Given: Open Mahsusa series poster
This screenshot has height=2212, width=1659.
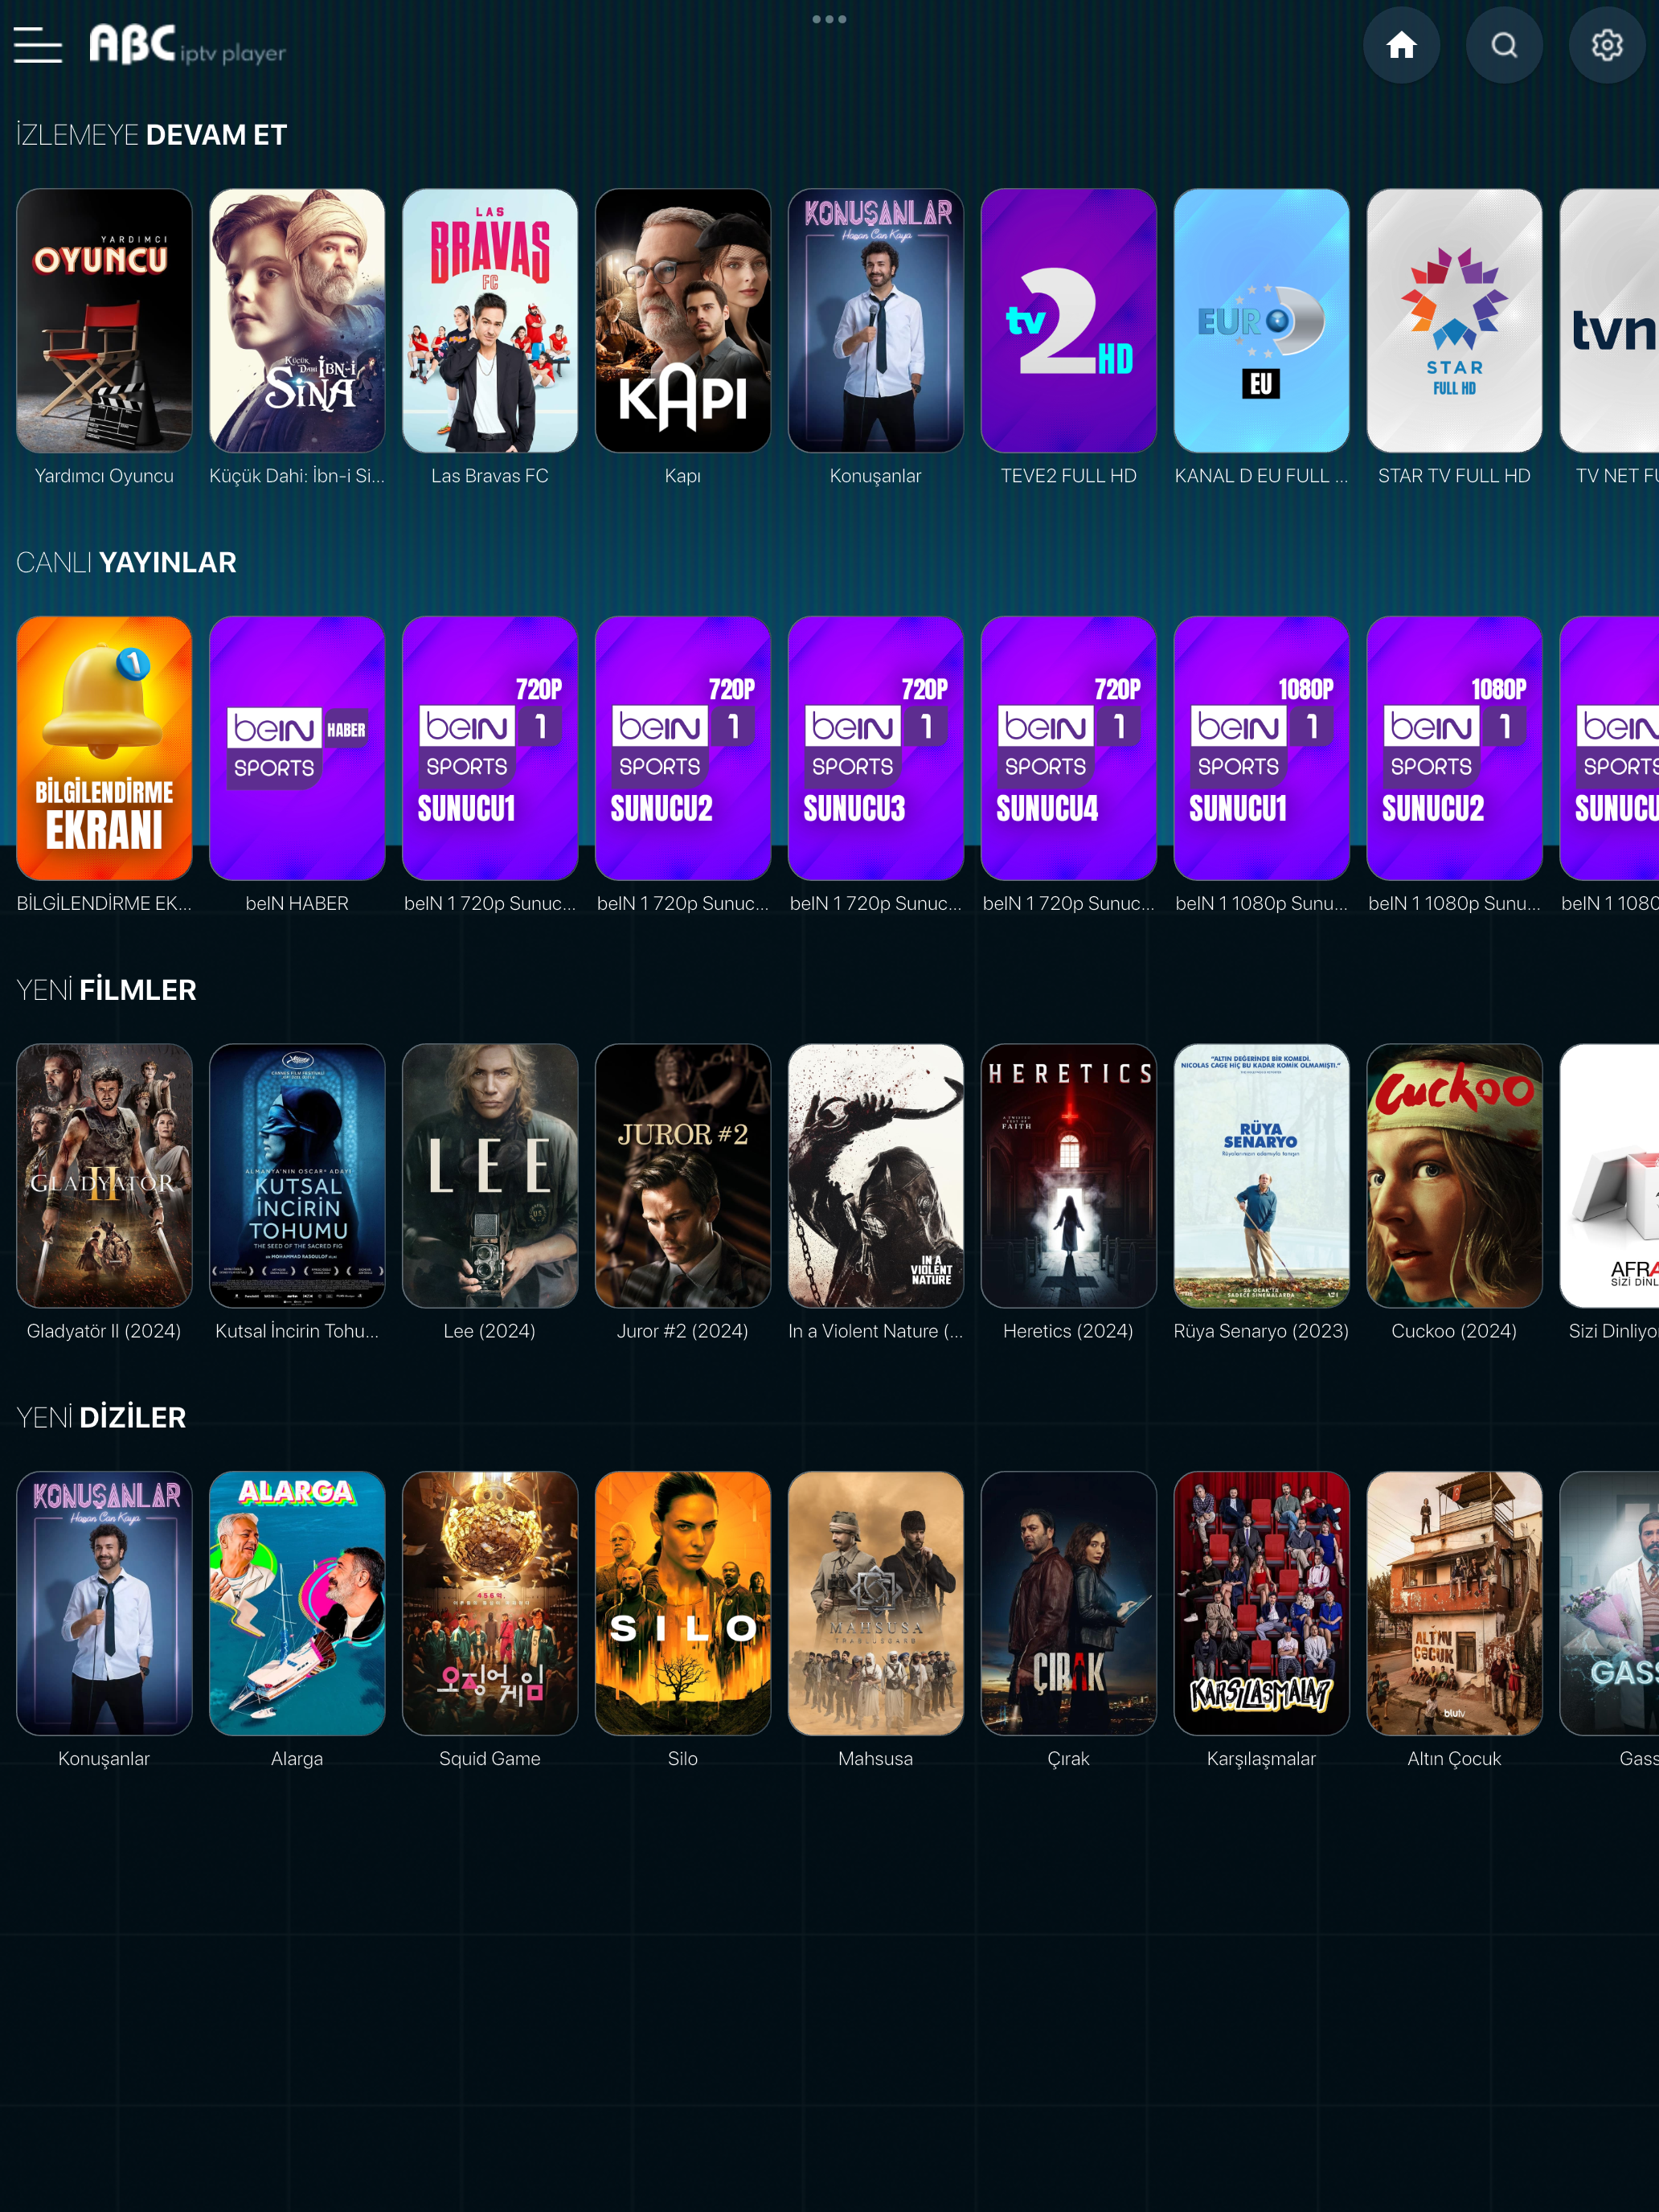Looking at the screenshot, I should (x=876, y=1603).
